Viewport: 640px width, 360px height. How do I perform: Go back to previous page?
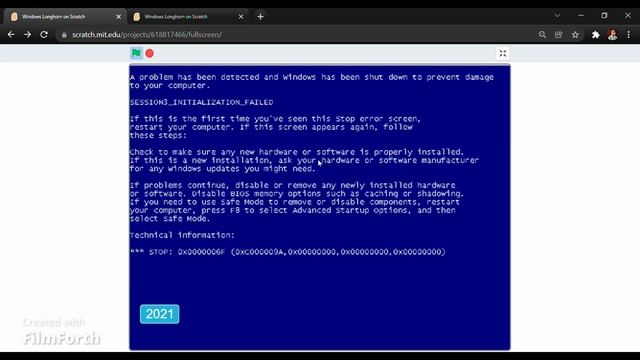tap(11, 35)
